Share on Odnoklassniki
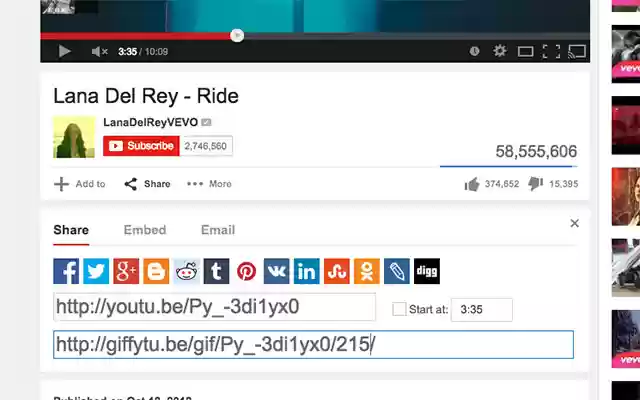Screen dimensions: 640x400 pos(367,271)
